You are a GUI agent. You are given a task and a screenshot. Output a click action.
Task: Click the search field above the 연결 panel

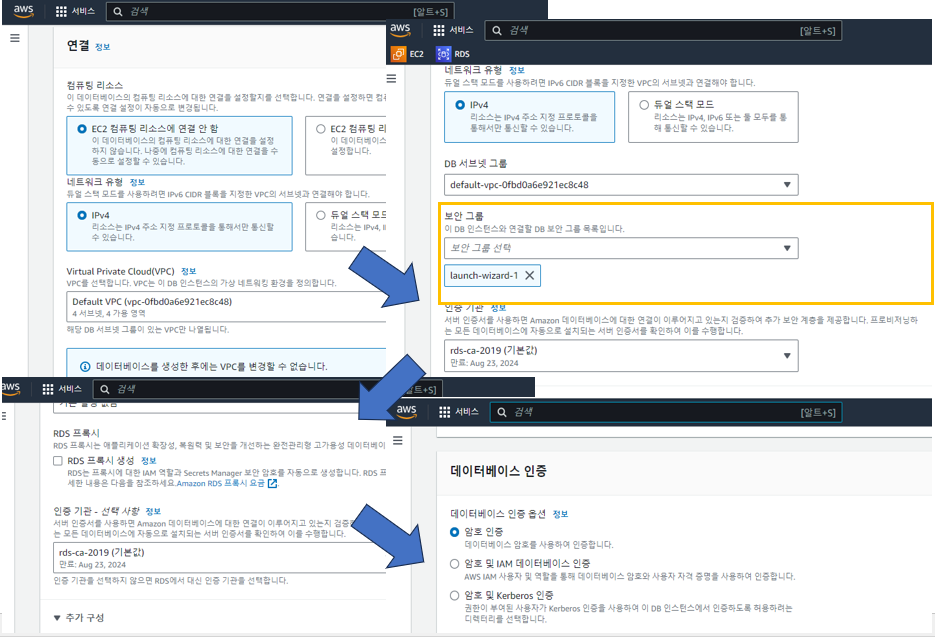[280, 11]
